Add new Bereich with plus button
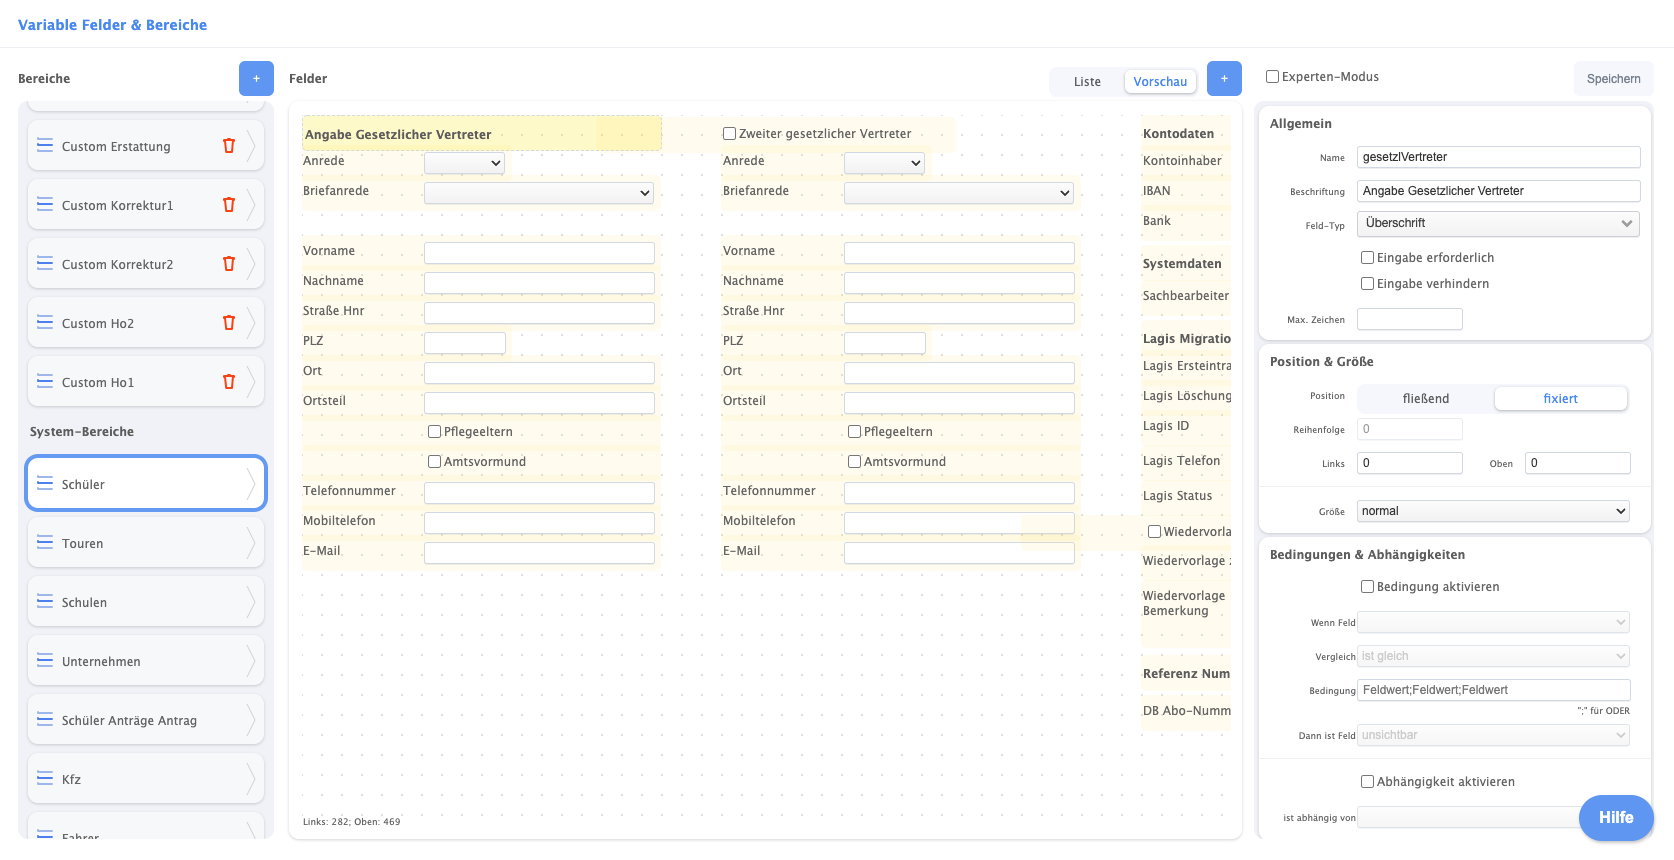This screenshot has width=1674, height=860. tap(256, 78)
